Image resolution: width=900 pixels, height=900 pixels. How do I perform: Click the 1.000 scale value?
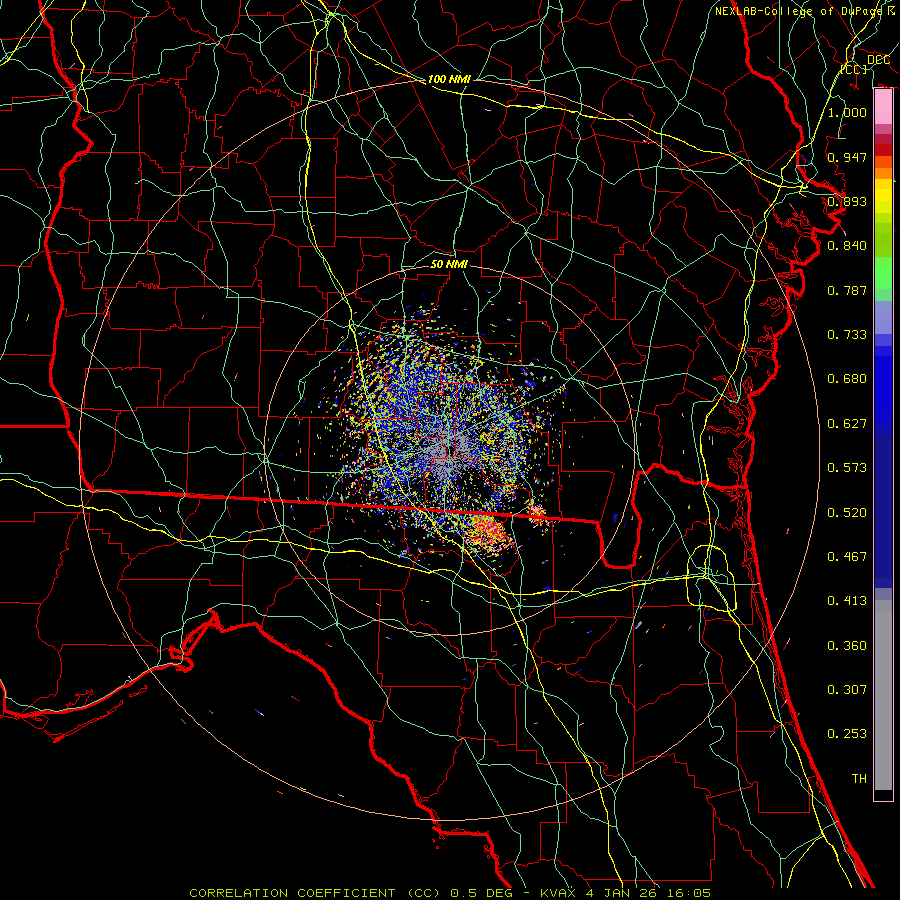[847, 112]
